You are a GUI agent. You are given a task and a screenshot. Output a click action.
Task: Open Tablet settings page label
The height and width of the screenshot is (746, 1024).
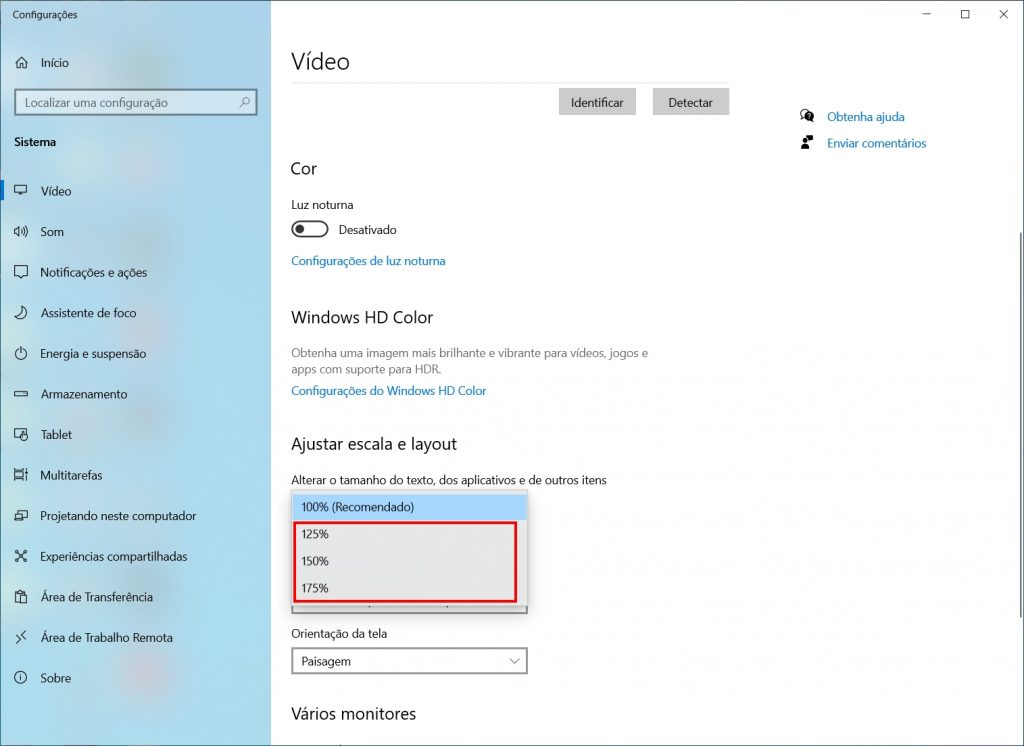pos(56,434)
